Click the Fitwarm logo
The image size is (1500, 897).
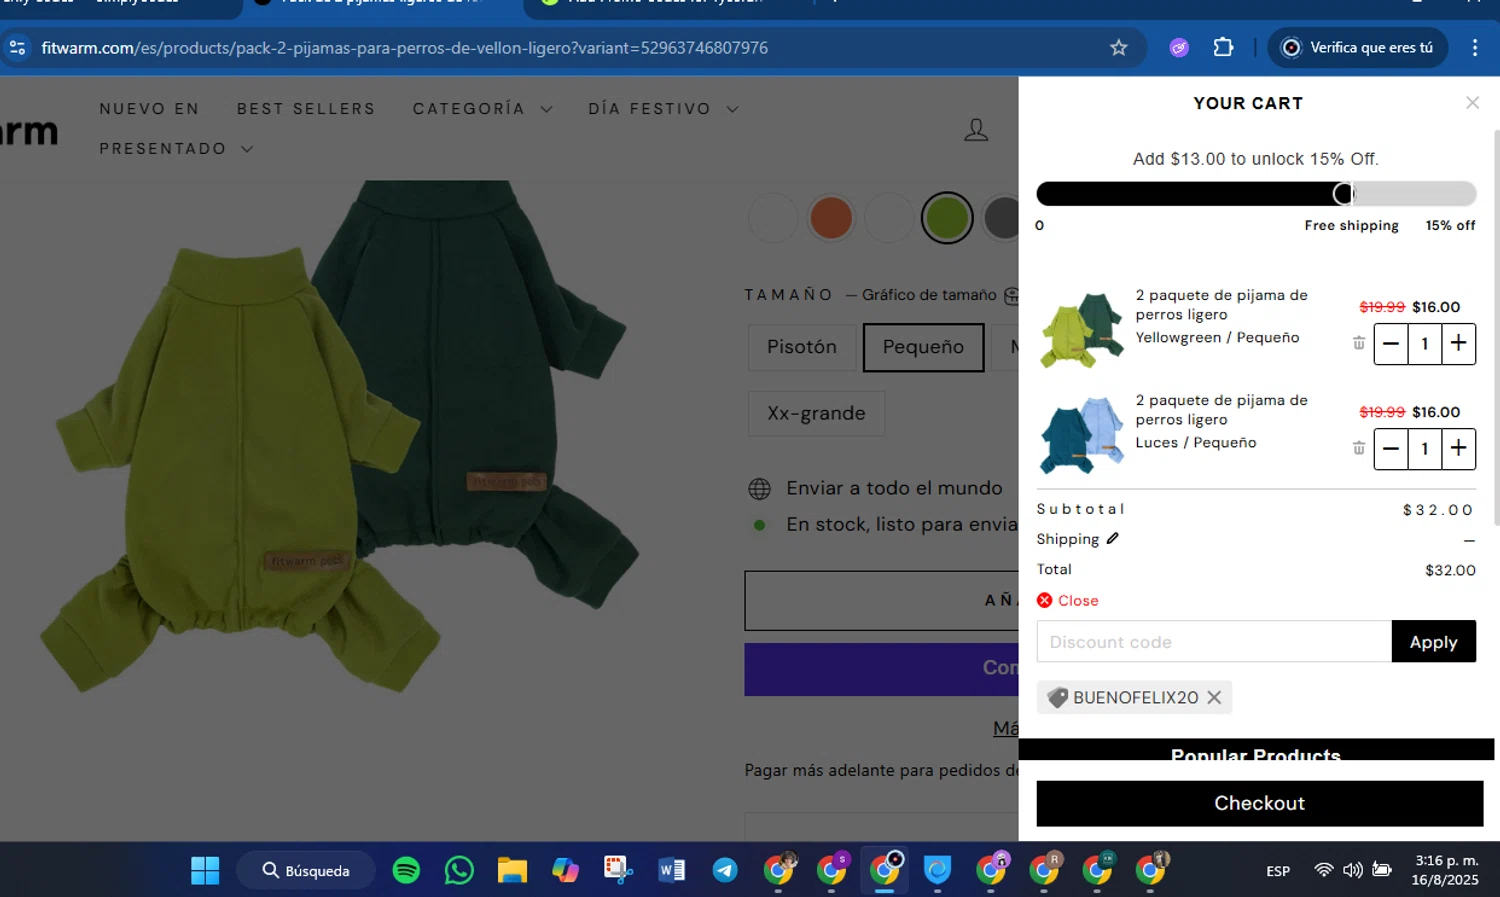coord(29,131)
